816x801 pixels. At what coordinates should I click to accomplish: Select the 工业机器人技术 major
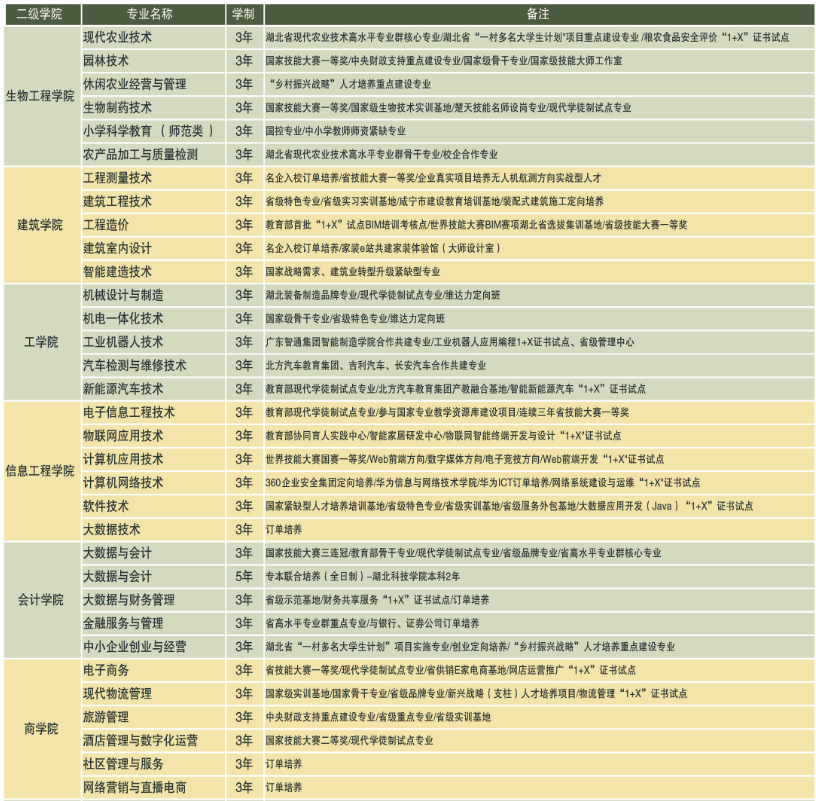click(x=123, y=341)
